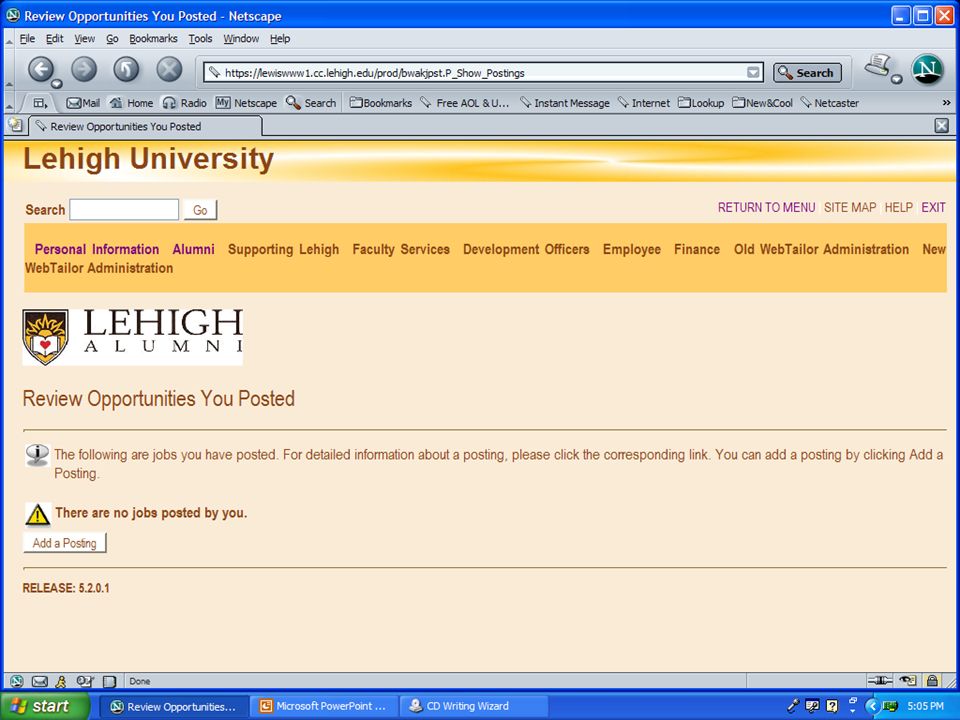Open the Window menu

click(241, 39)
